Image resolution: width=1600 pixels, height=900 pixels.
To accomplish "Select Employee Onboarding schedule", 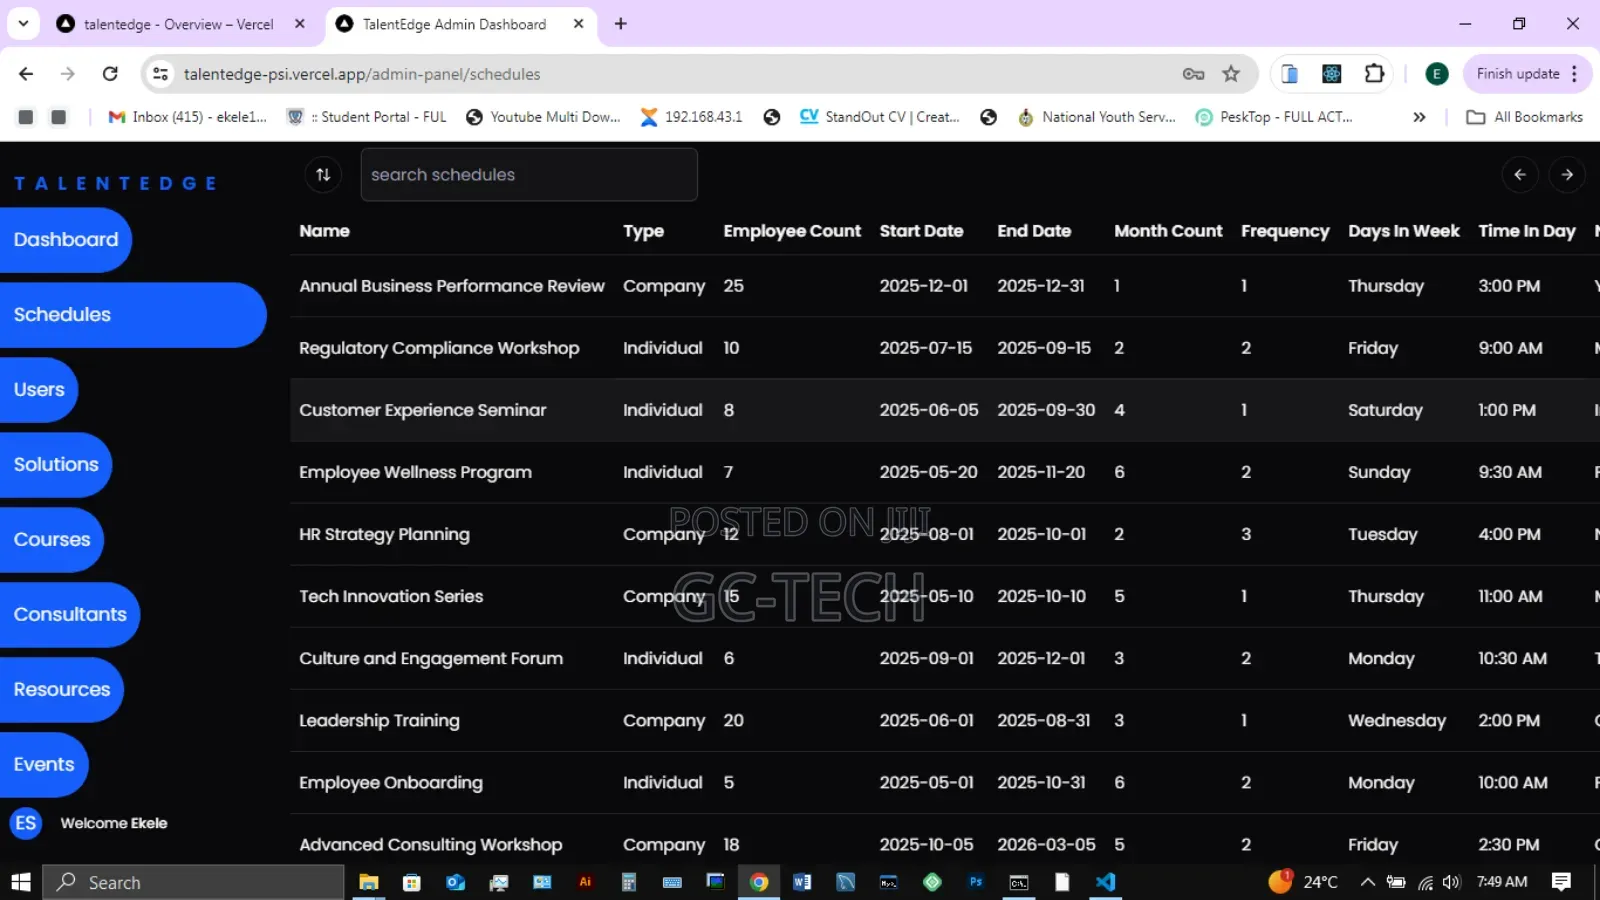I will pyautogui.click(x=945, y=782).
